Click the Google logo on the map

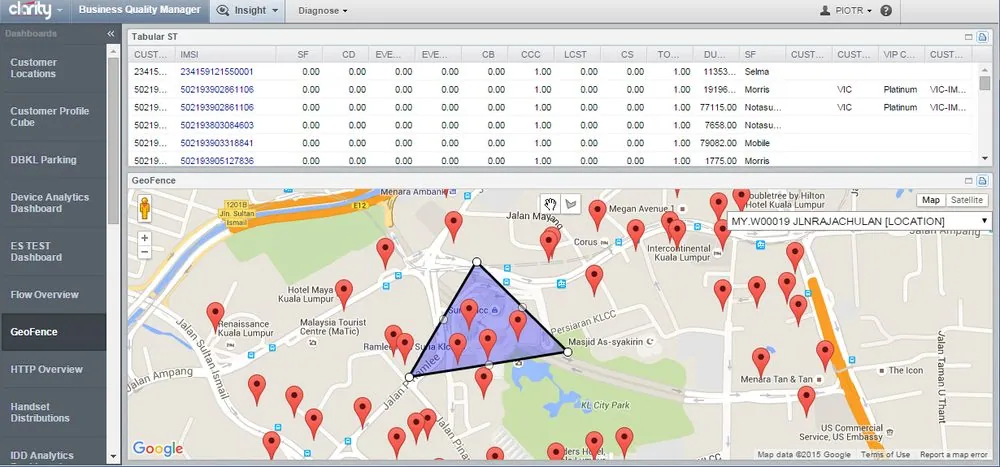pyautogui.click(x=158, y=449)
